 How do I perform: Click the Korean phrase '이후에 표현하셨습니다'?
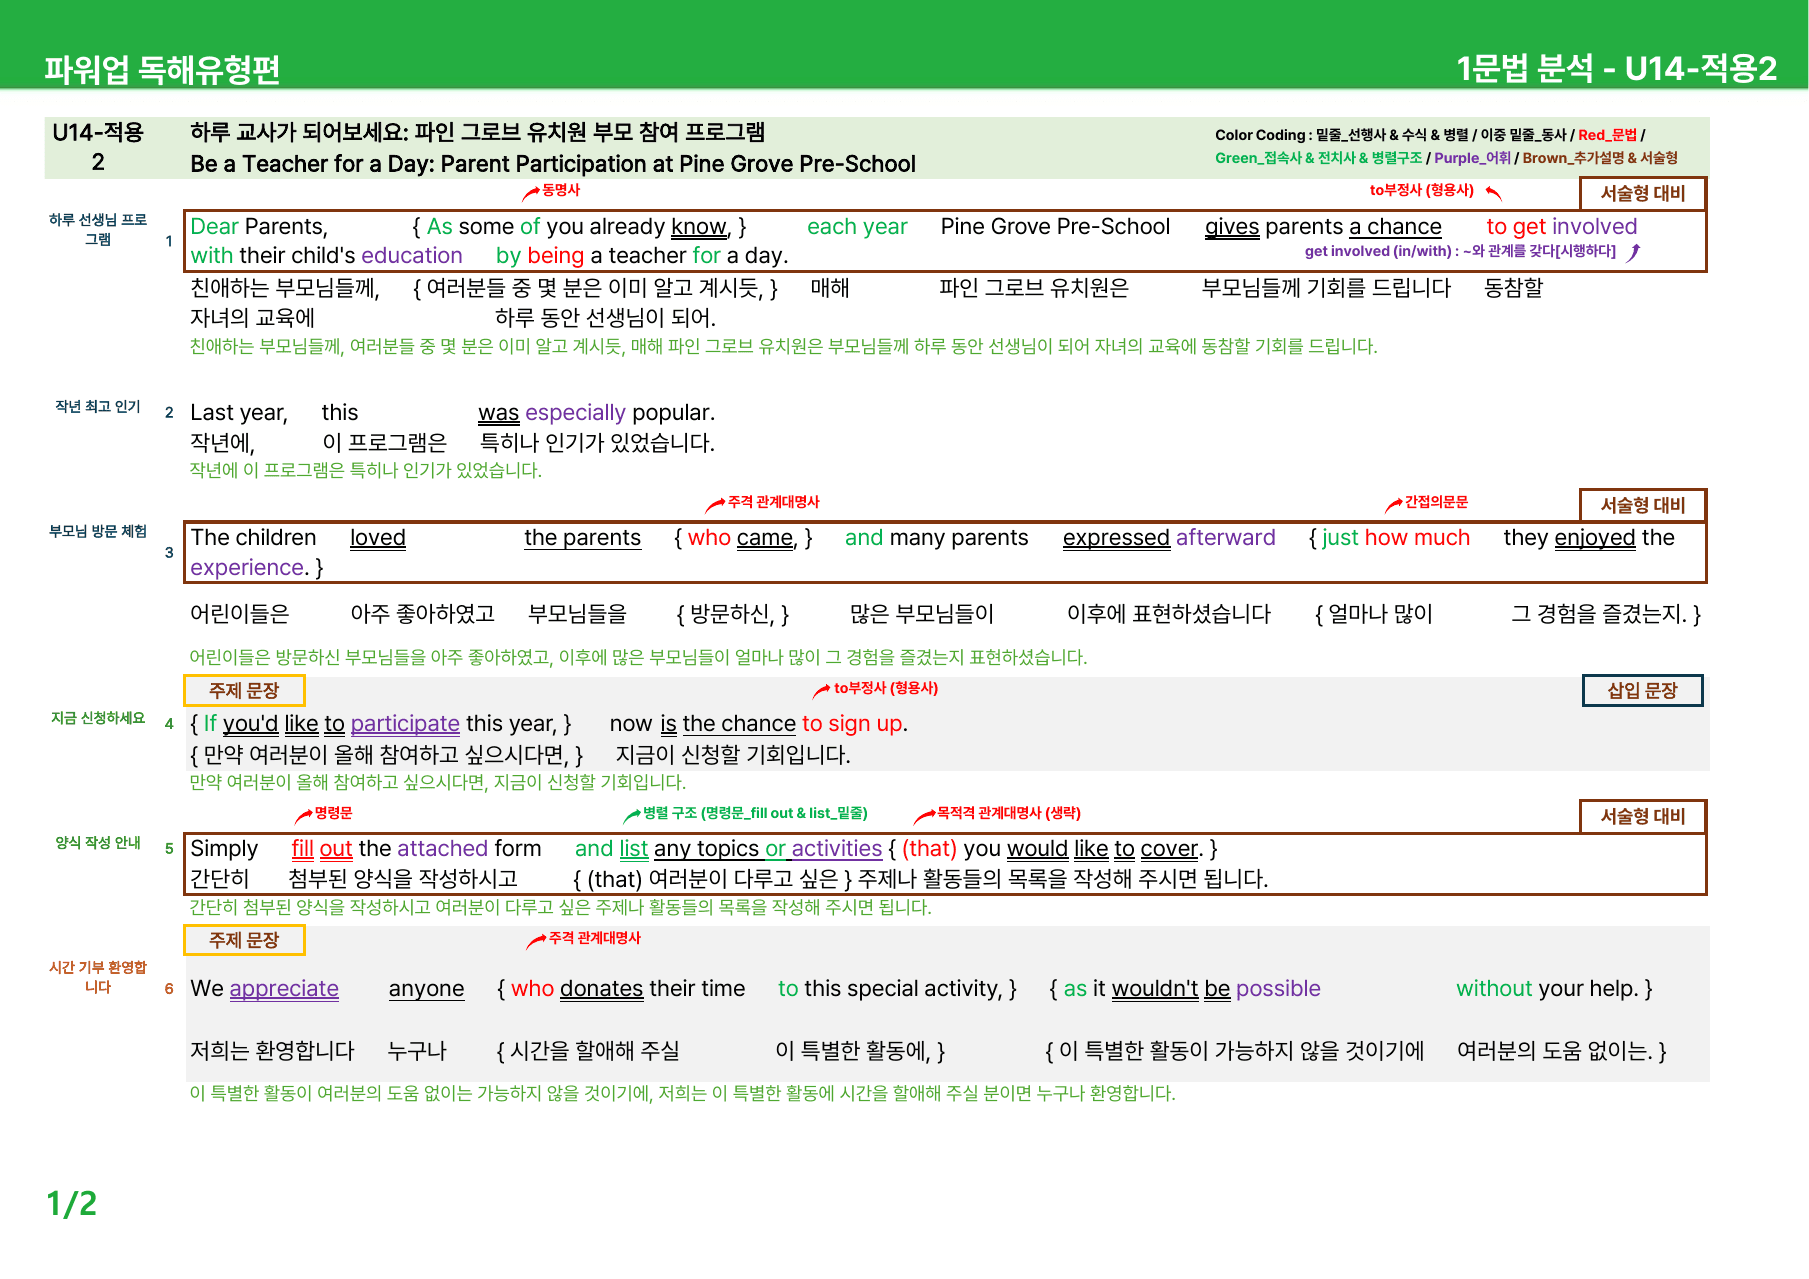(x=1169, y=614)
